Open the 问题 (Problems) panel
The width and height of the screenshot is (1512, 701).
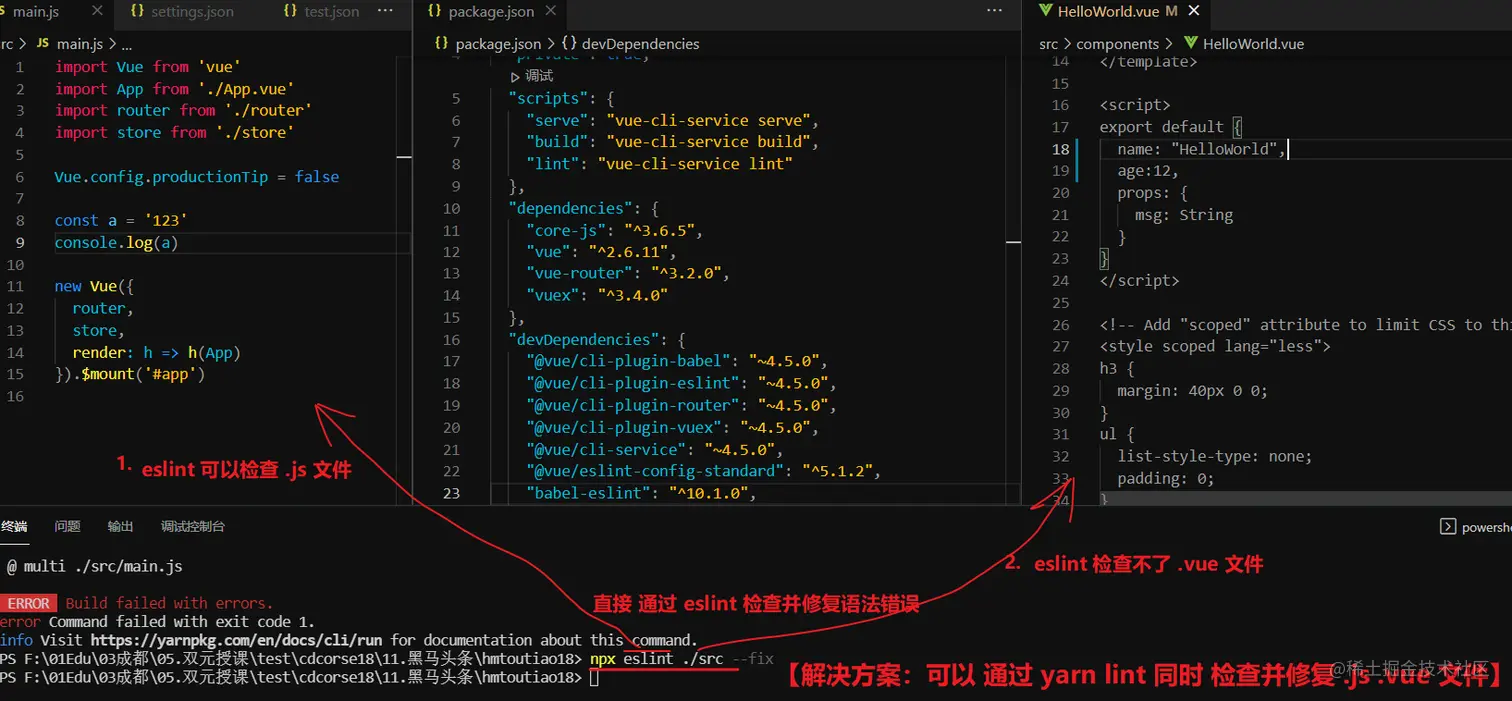66,526
